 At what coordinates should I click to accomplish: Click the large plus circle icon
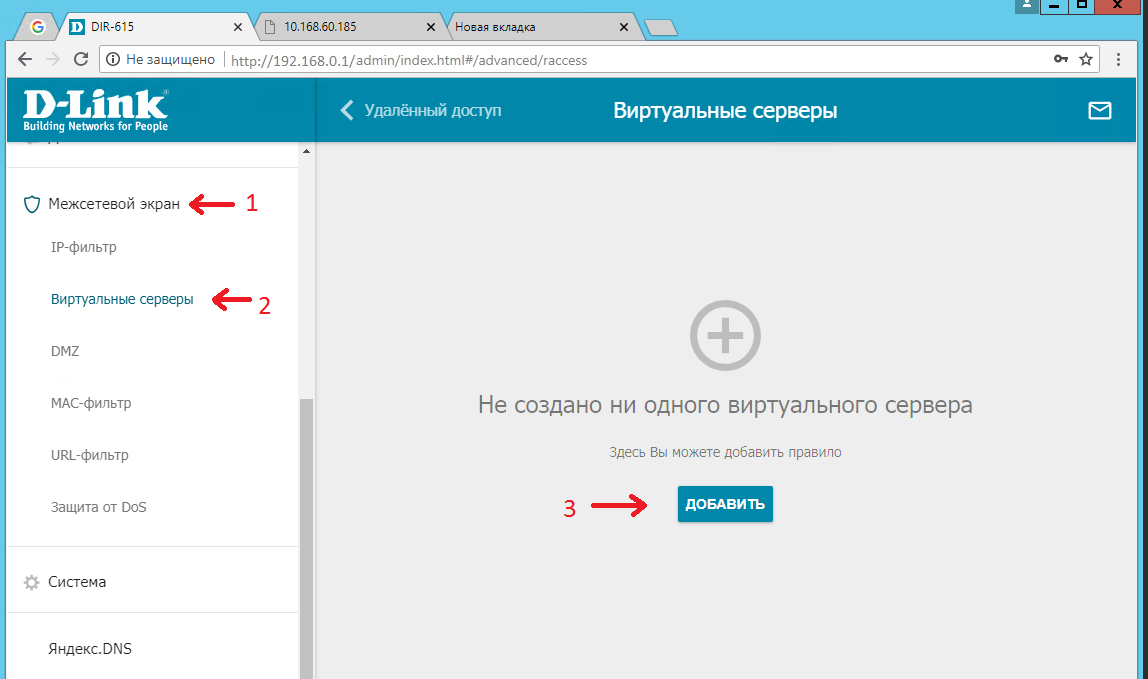725,335
